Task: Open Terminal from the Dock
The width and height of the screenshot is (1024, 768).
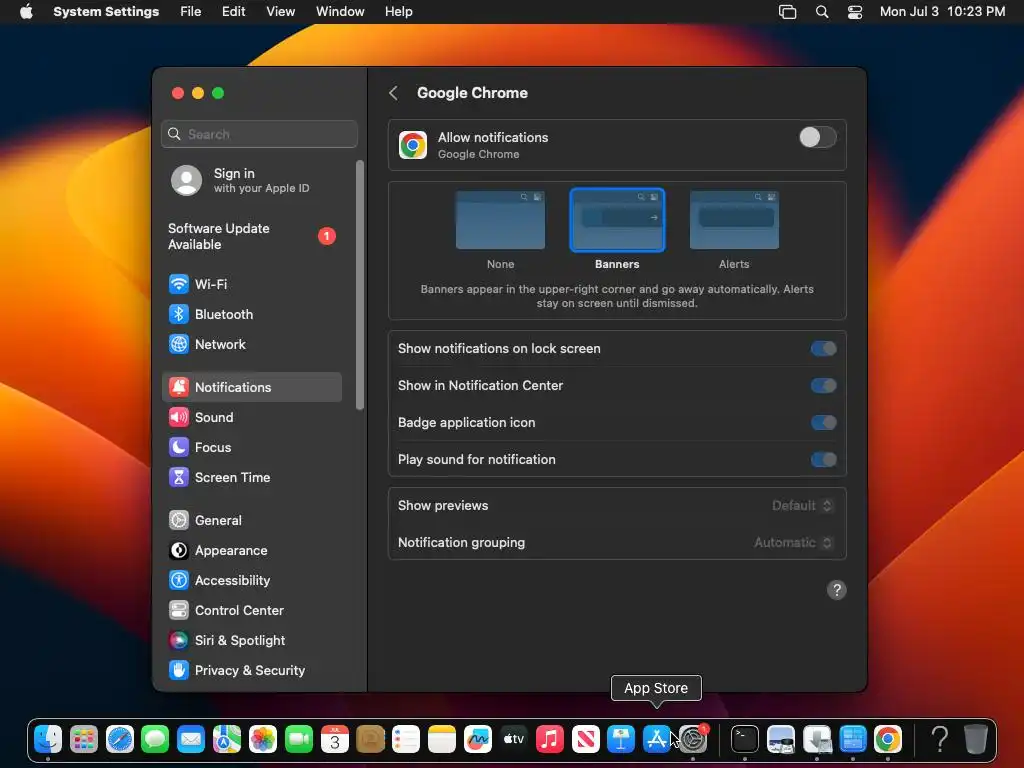Action: pyautogui.click(x=744, y=739)
